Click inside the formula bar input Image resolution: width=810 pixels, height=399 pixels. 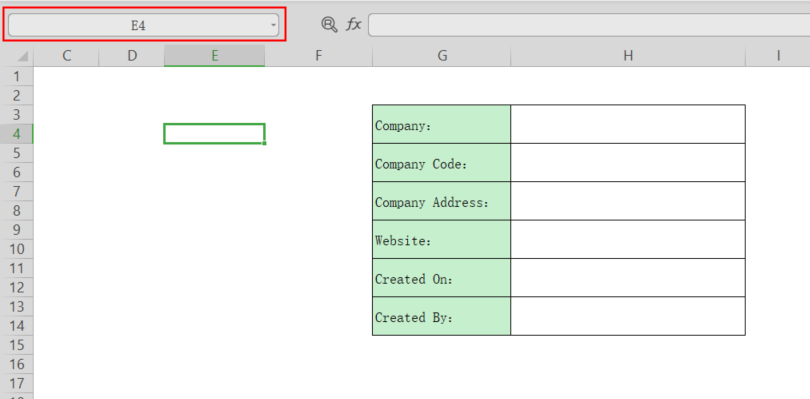(589, 25)
